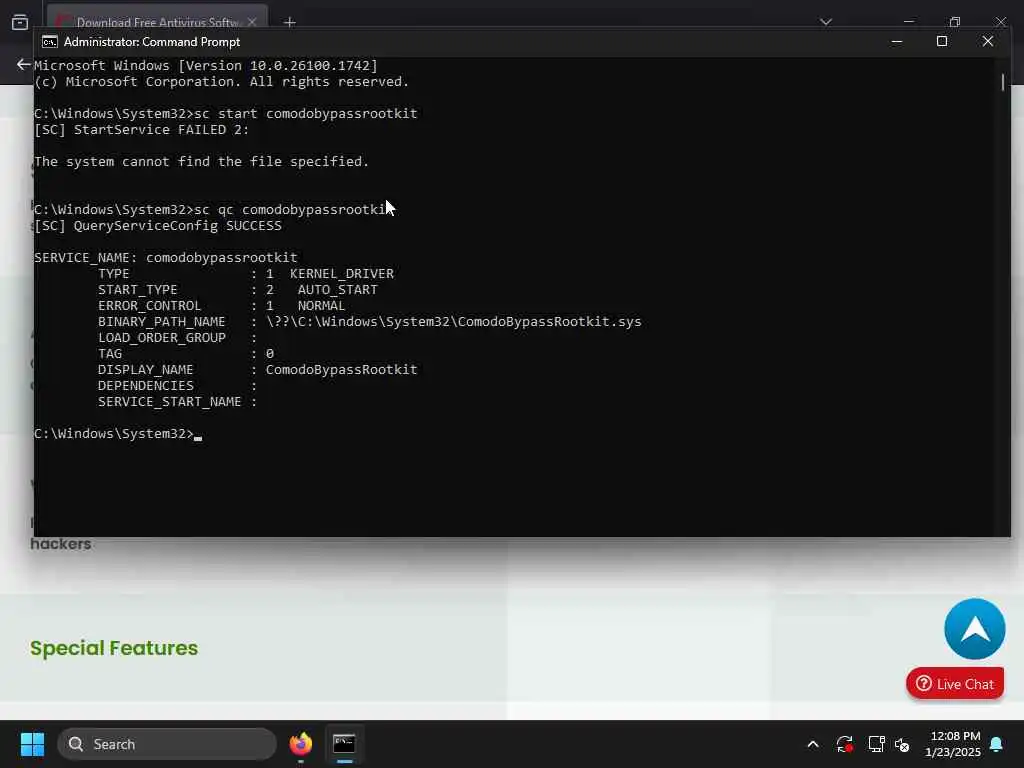
Task: Click the final C:\Windows\System32> prompt
Action: (x=114, y=434)
